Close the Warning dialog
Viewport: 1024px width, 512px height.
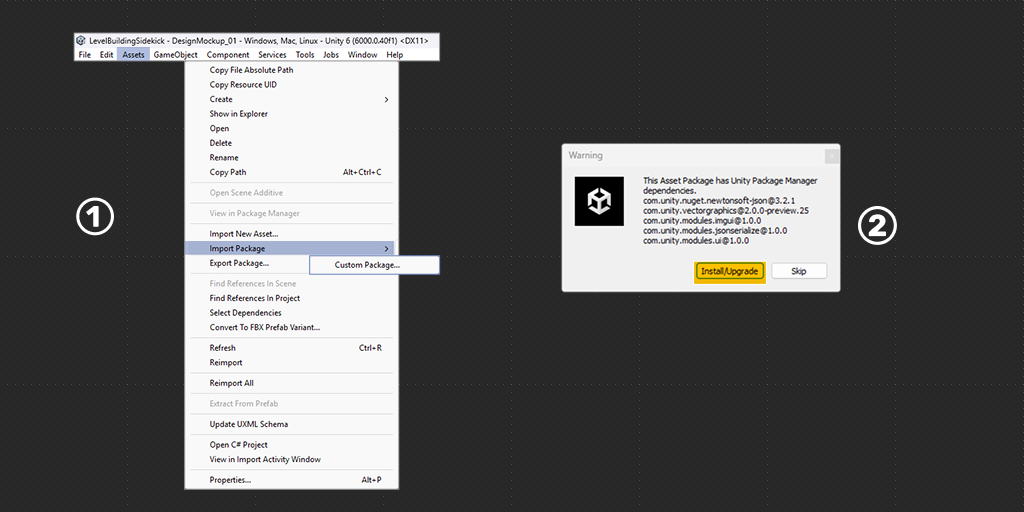point(831,156)
